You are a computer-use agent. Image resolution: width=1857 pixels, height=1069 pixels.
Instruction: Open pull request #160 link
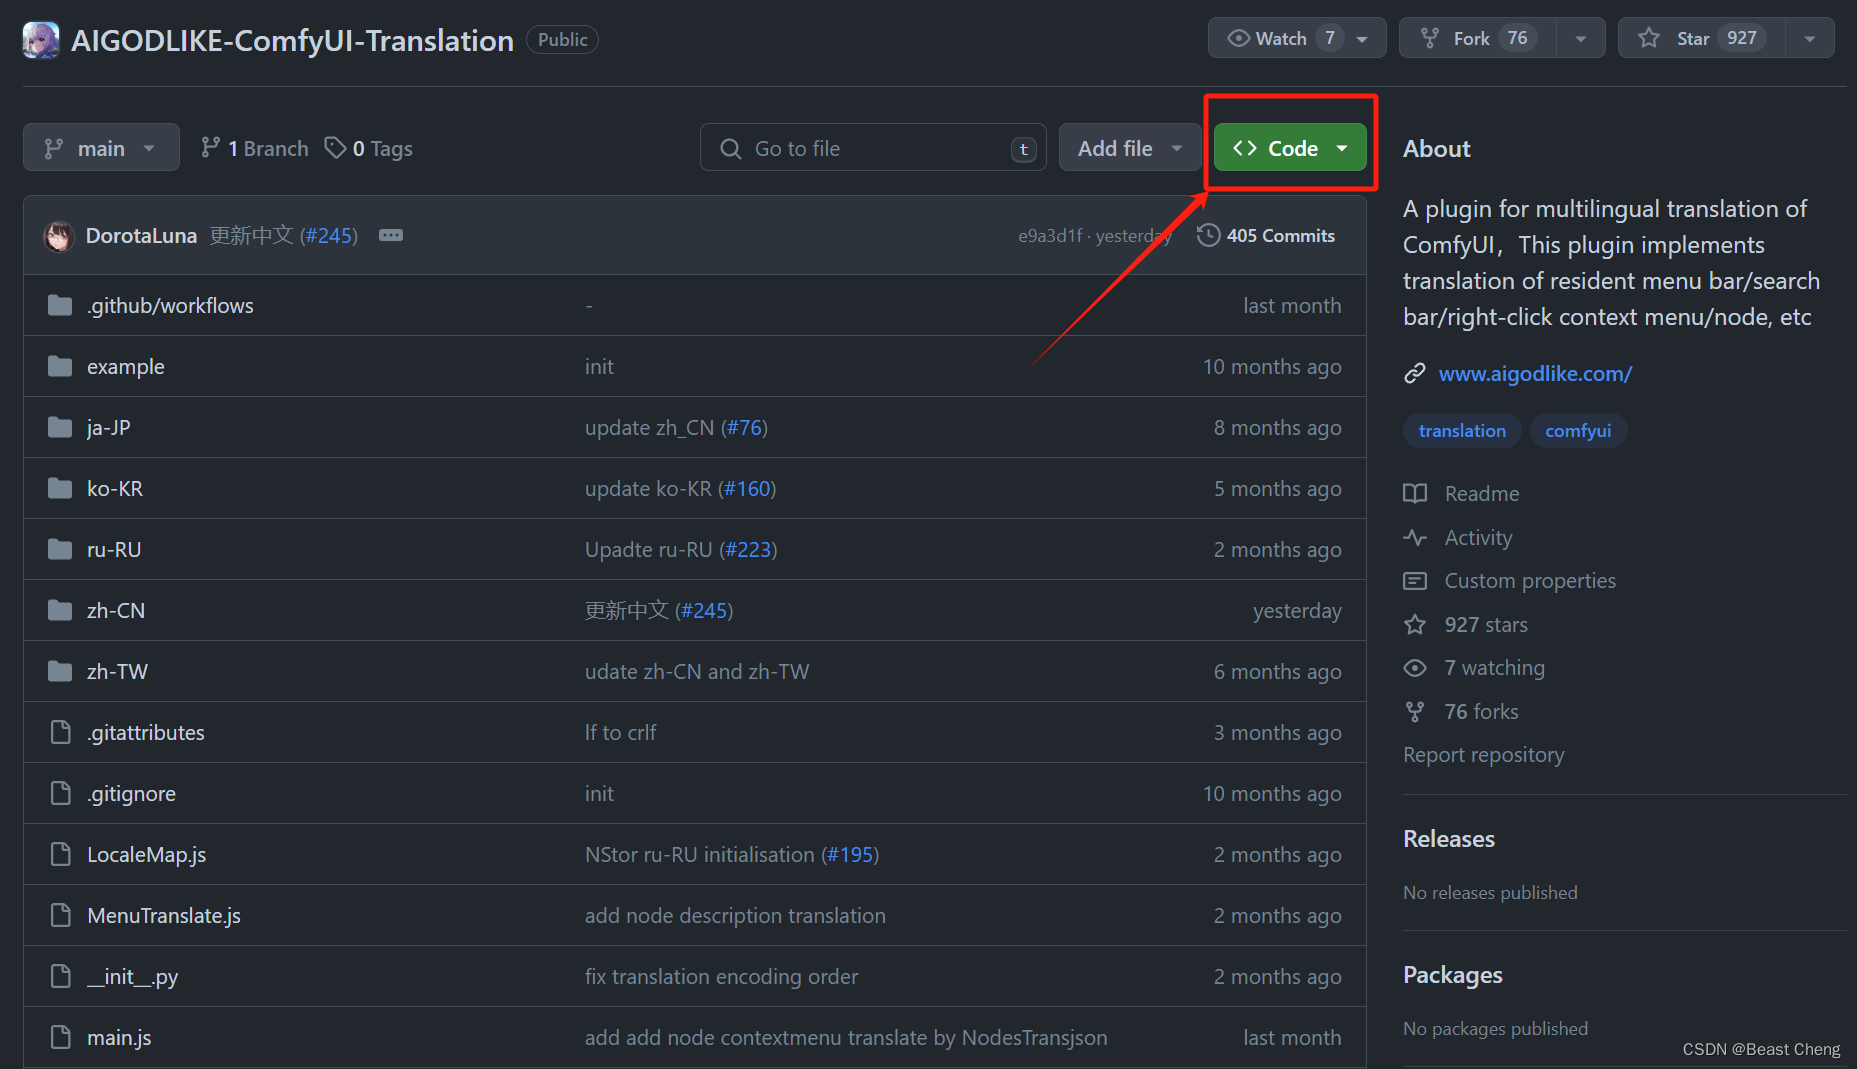pyautogui.click(x=748, y=489)
